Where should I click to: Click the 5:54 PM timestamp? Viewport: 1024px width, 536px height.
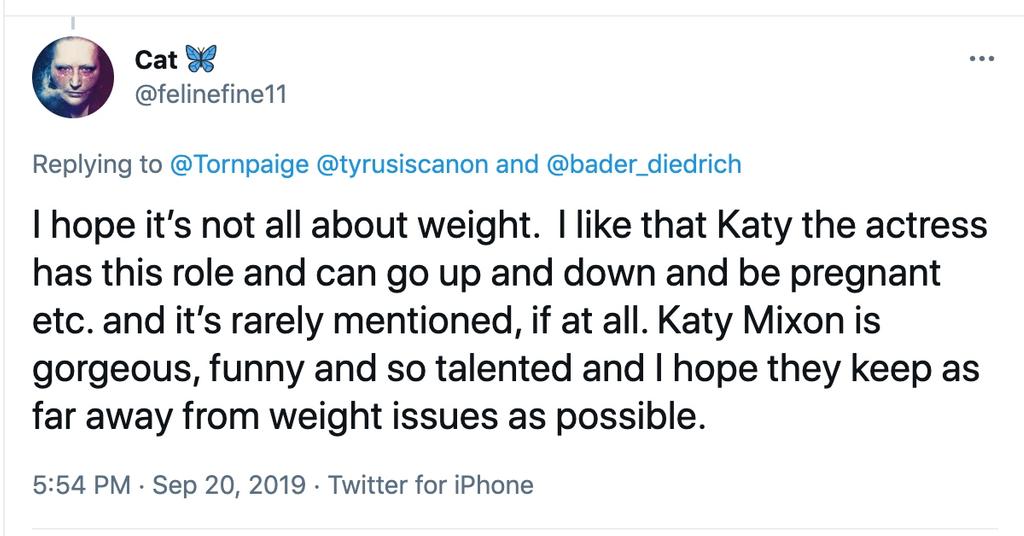click(82, 486)
